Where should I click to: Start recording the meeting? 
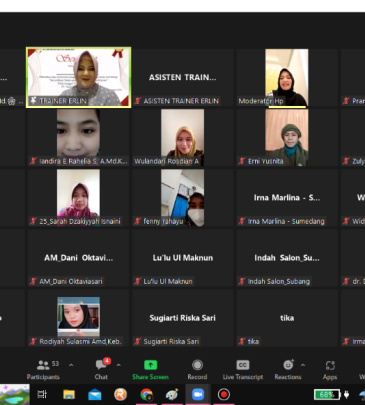[197, 369]
